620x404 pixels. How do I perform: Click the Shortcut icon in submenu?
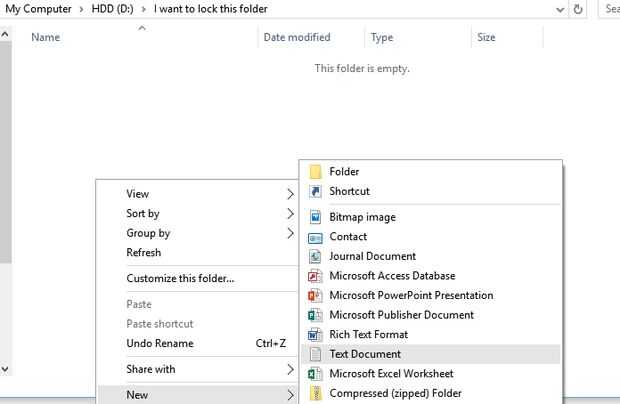click(x=315, y=191)
